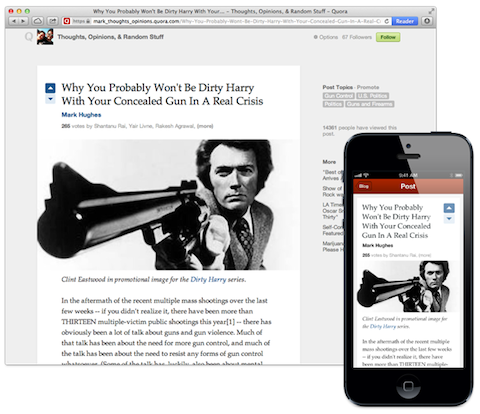This screenshot has width=480, height=414.
Task: Go back with Safari's back arrow
Action: [x=14, y=21]
